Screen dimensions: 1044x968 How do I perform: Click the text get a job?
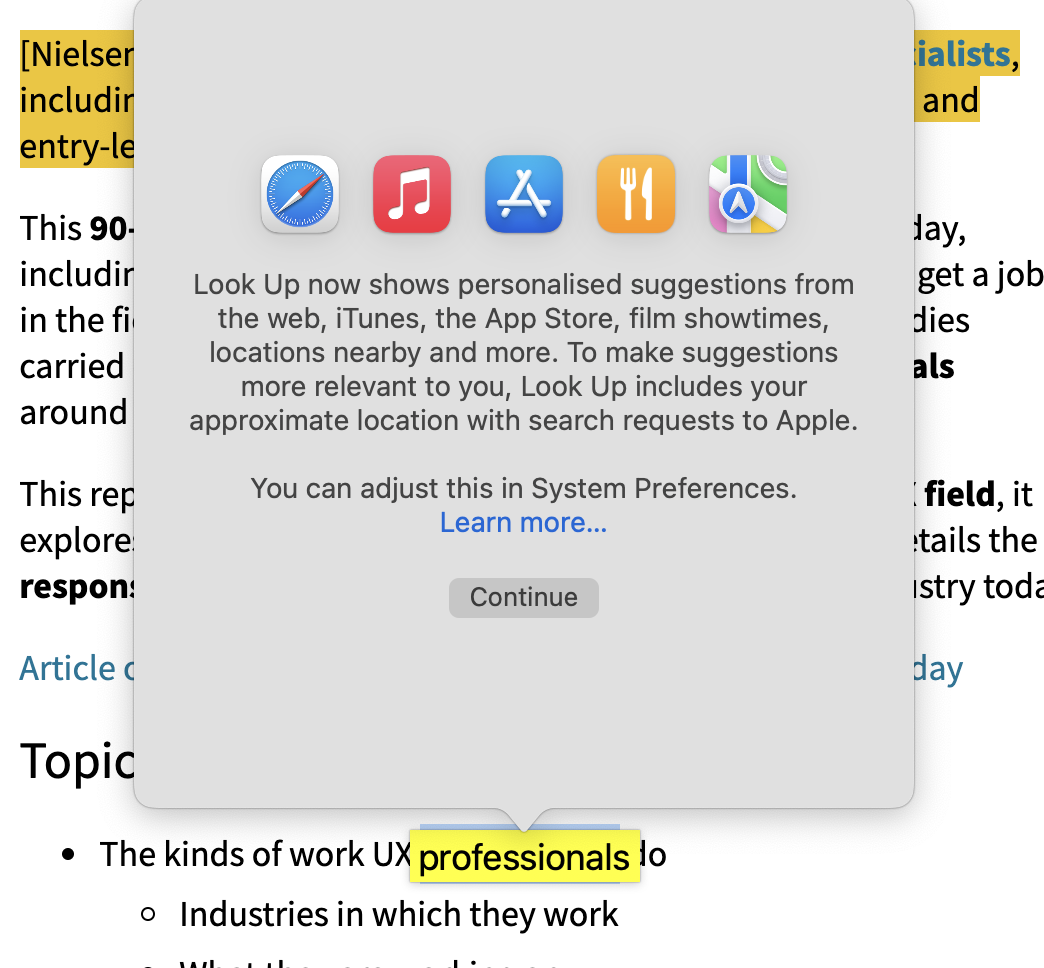coord(980,276)
